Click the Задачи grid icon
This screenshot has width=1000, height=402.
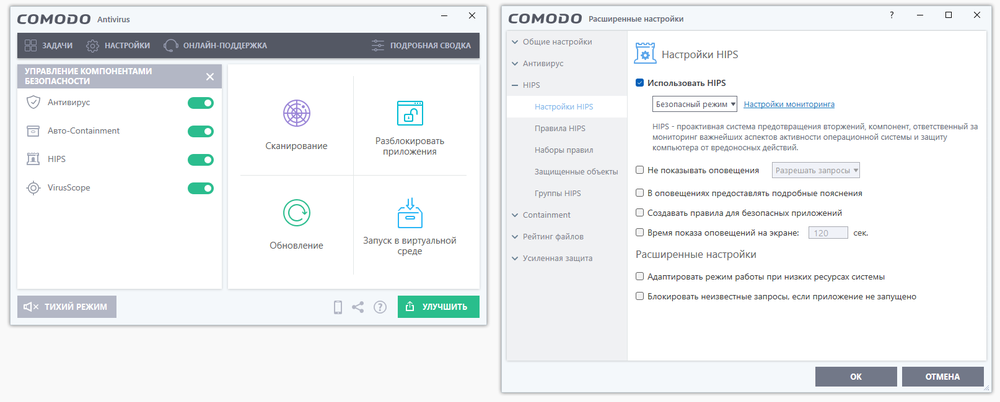tap(31, 45)
